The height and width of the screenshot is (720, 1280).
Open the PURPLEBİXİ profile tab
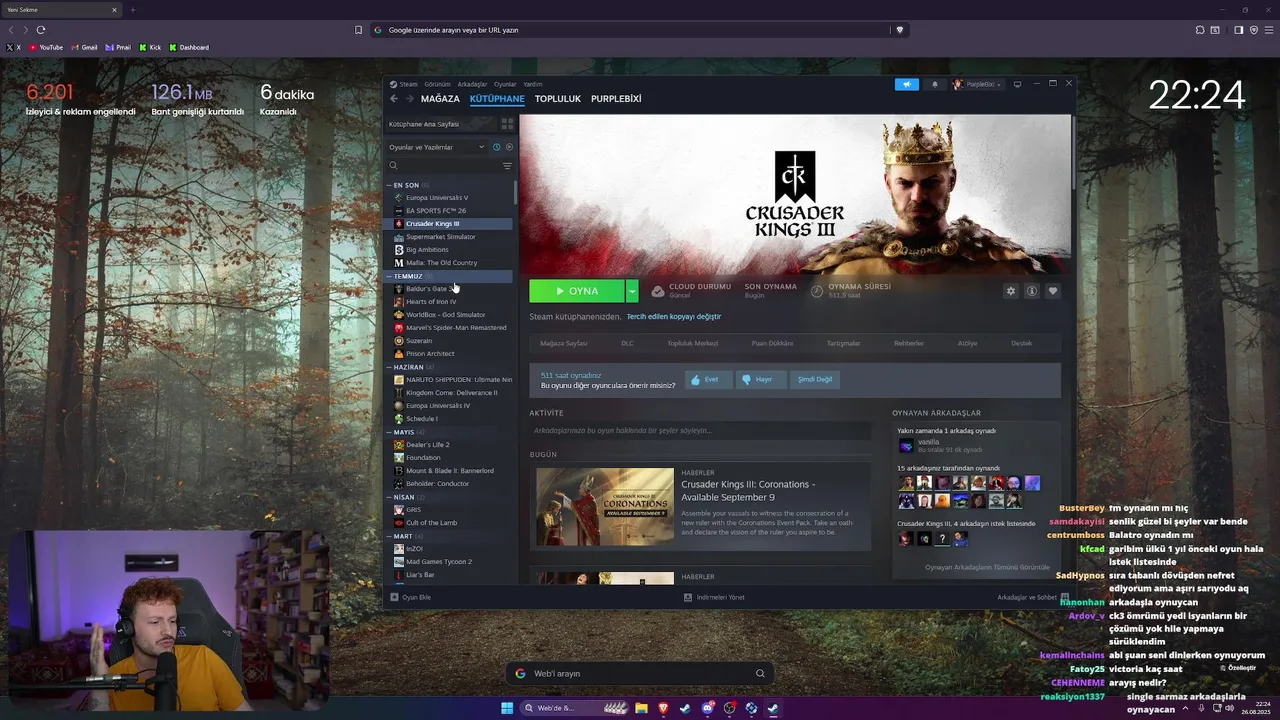pyautogui.click(x=616, y=99)
